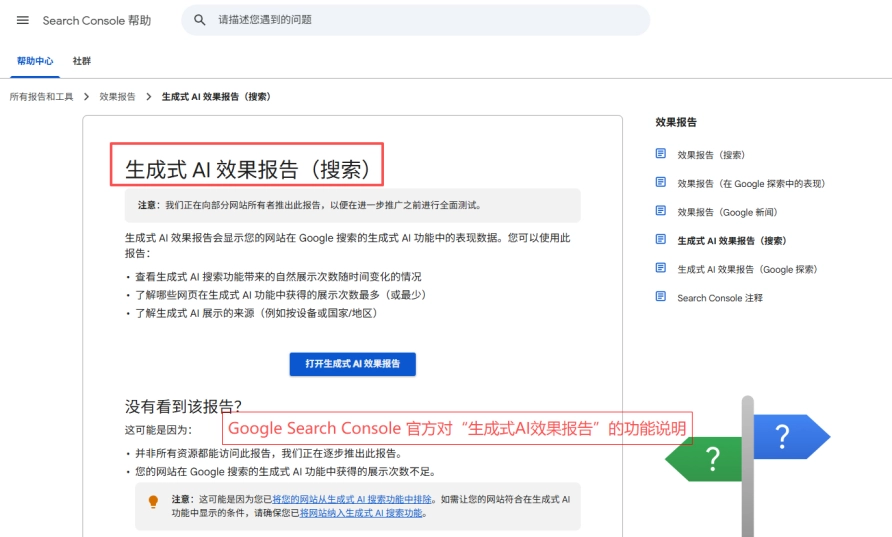Click bullet 查看生成式 AI 搜索功能带来的自然展示次数

278,277
